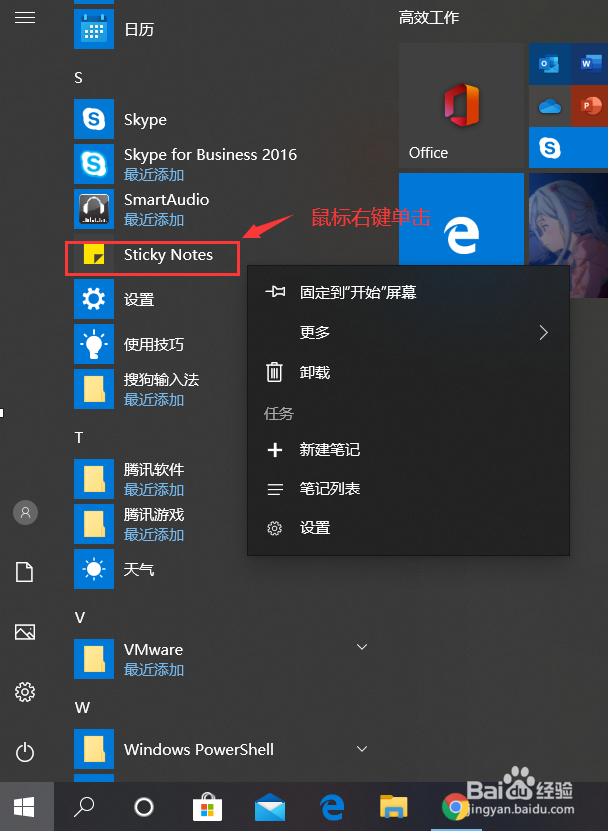Viewport: 608px width, 831px height.
Task: Select 固定到"开始"屏幕 in context menu
Action: (x=408, y=293)
